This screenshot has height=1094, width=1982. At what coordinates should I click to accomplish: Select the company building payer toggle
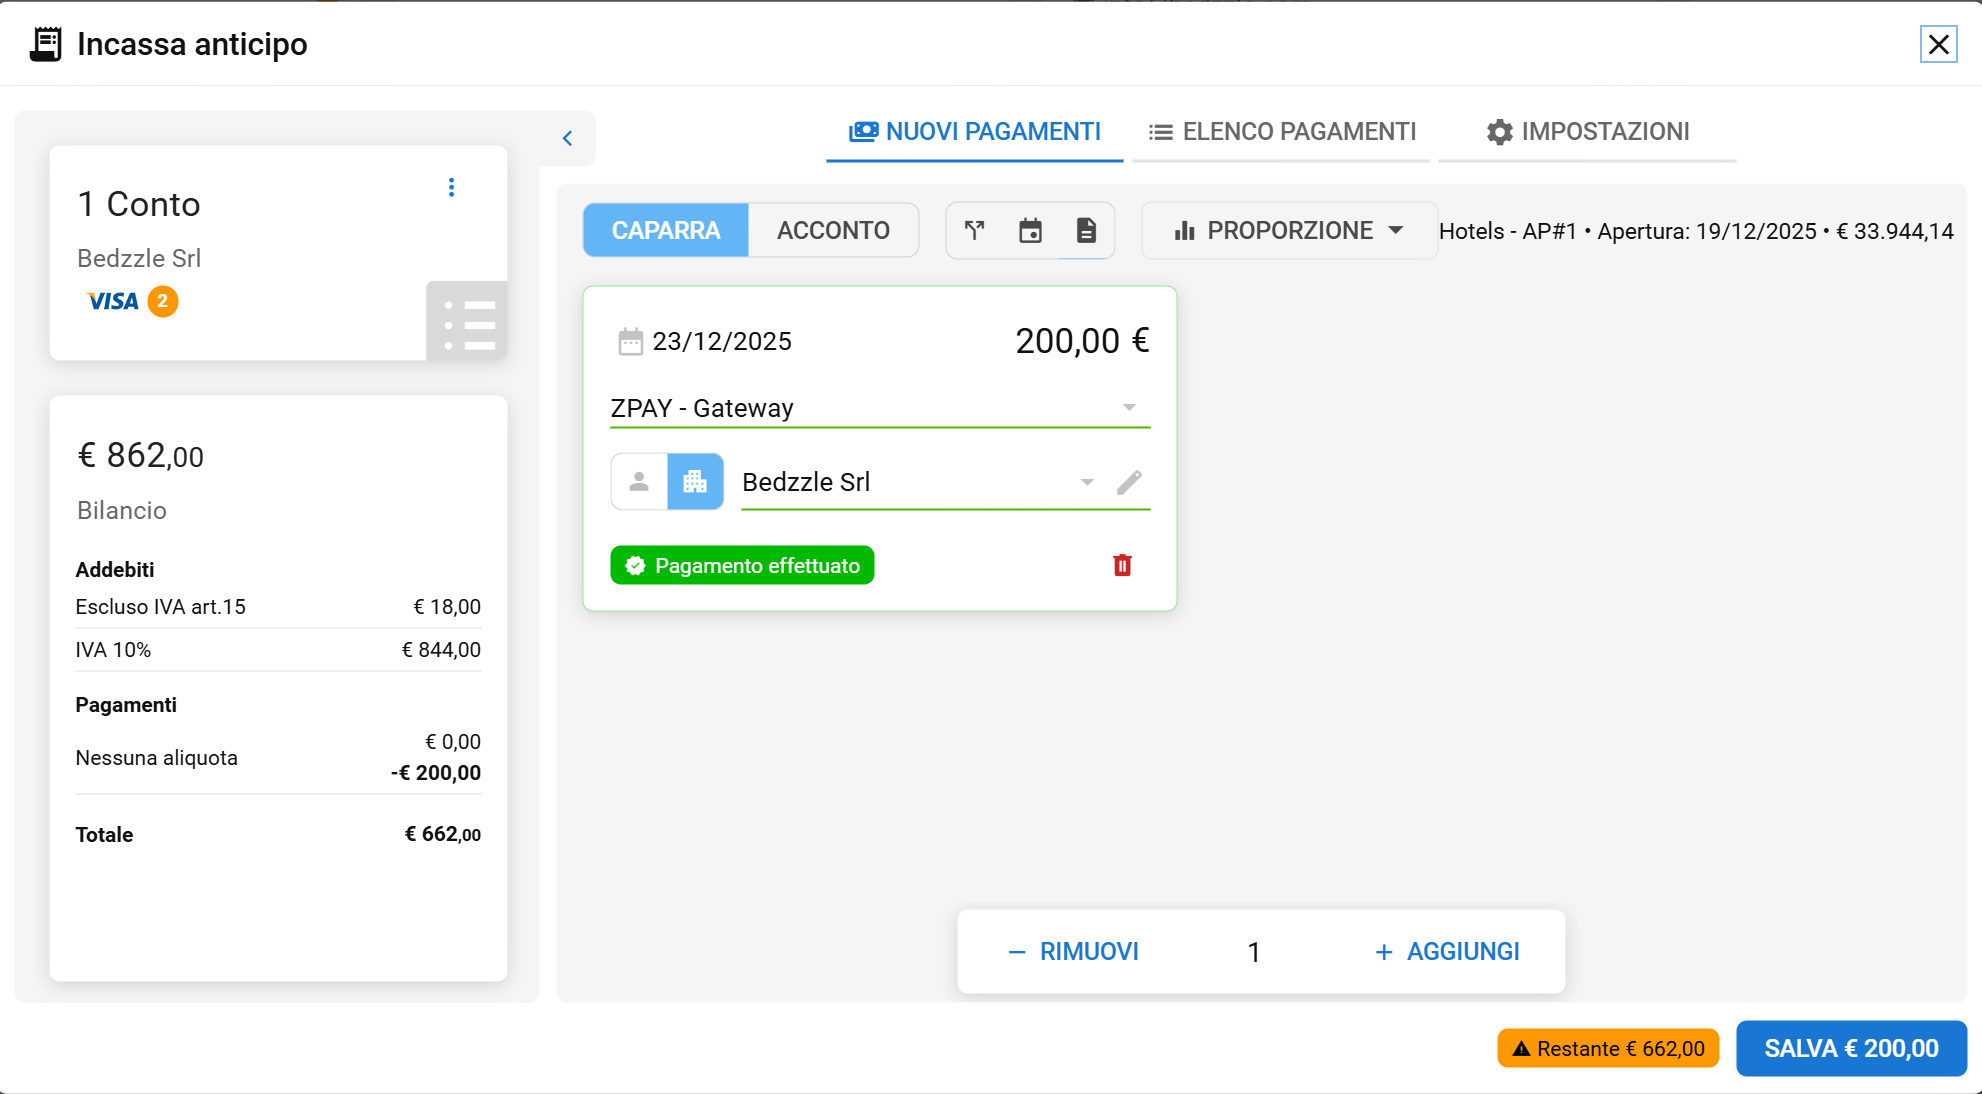pyautogui.click(x=695, y=482)
